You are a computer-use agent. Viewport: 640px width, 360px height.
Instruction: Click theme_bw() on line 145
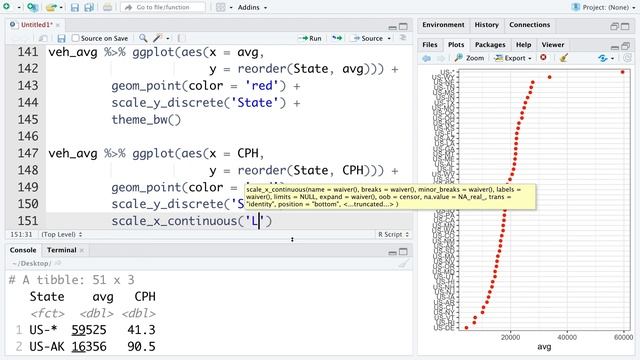pyautogui.click(x=146, y=120)
